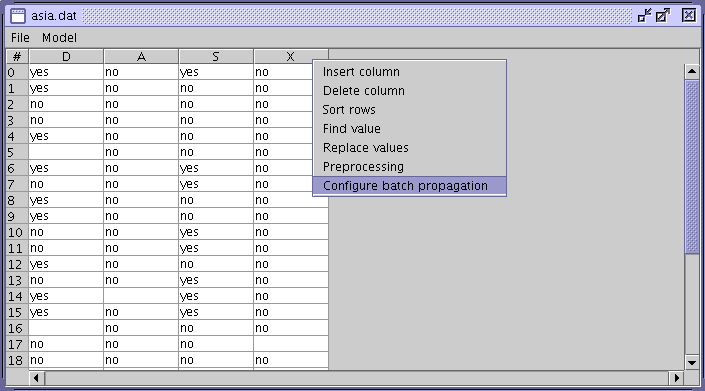Open the File menu
This screenshot has height=391, width=705.
20,38
